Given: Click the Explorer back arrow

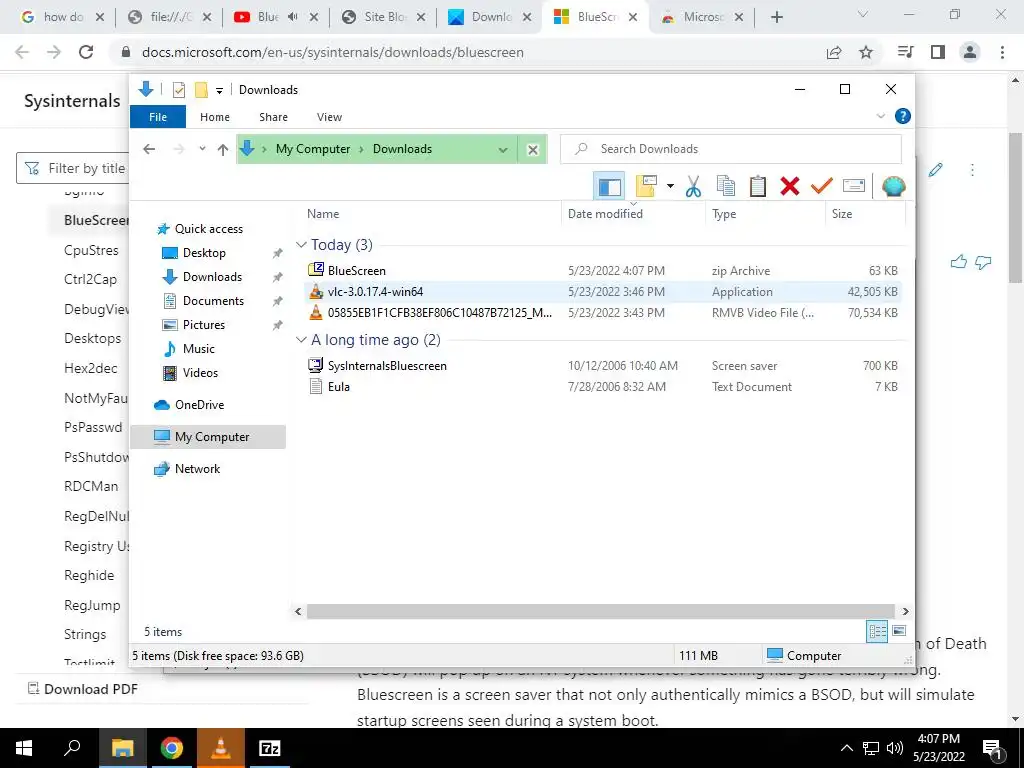Looking at the screenshot, I should 149,150.
